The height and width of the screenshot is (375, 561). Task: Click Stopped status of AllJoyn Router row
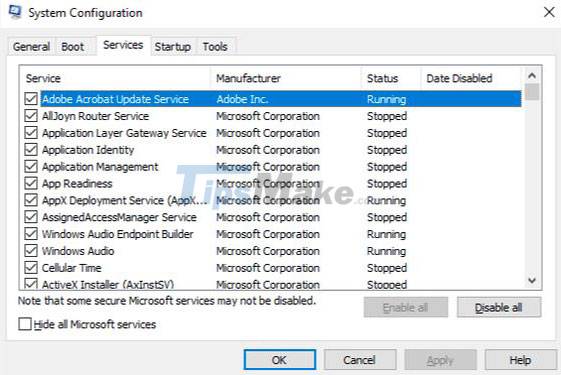(387, 116)
